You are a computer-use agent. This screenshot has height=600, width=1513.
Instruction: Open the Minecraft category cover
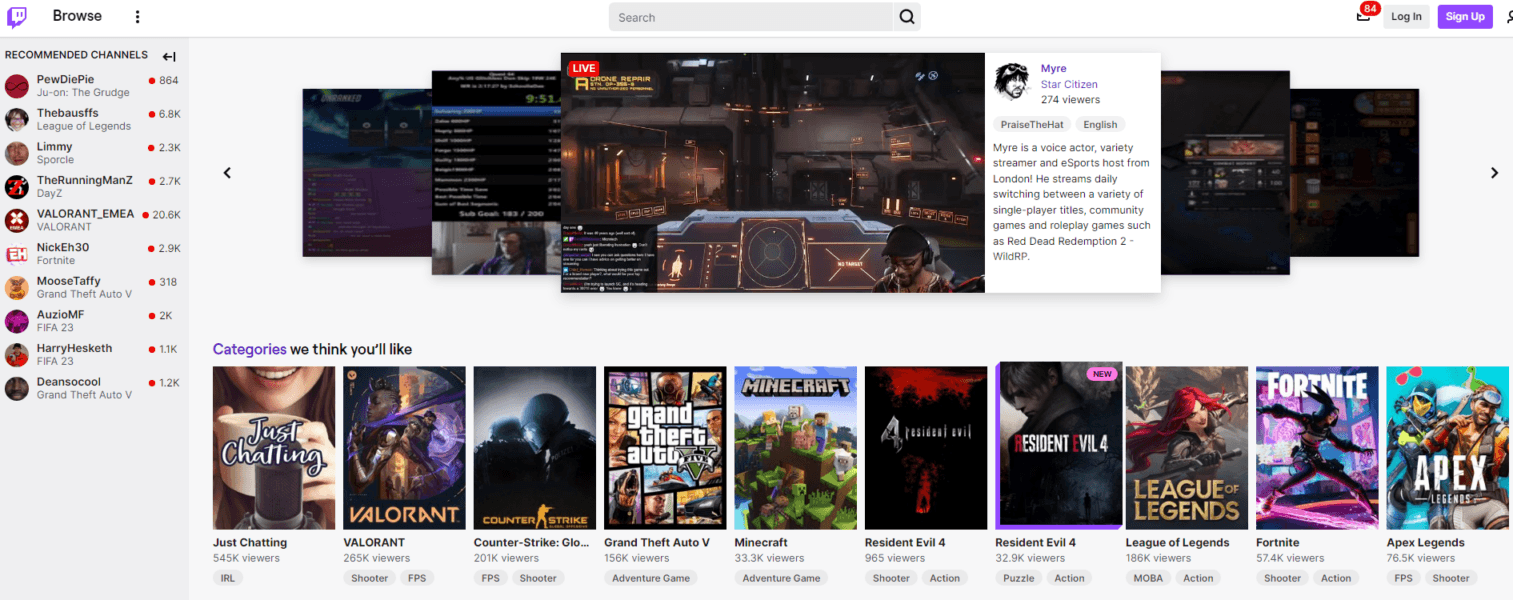(x=795, y=447)
